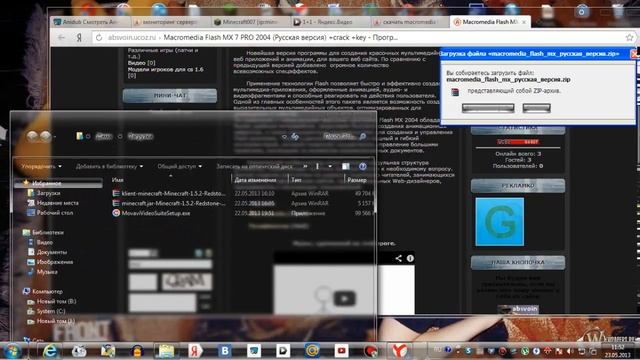Image resolution: width=640 pixels, height=360 pixels.
Task: Sort files by 'Дата изменения' column
Action: coord(256,180)
